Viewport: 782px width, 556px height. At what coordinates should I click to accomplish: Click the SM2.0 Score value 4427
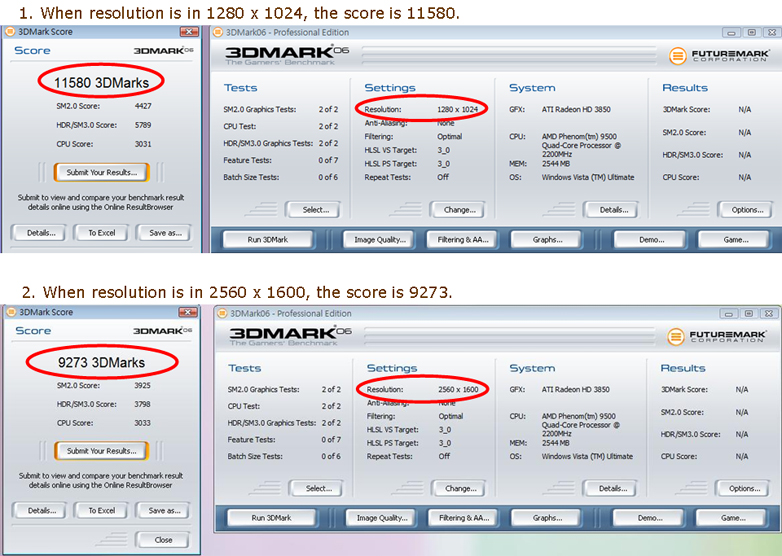click(x=143, y=106)
